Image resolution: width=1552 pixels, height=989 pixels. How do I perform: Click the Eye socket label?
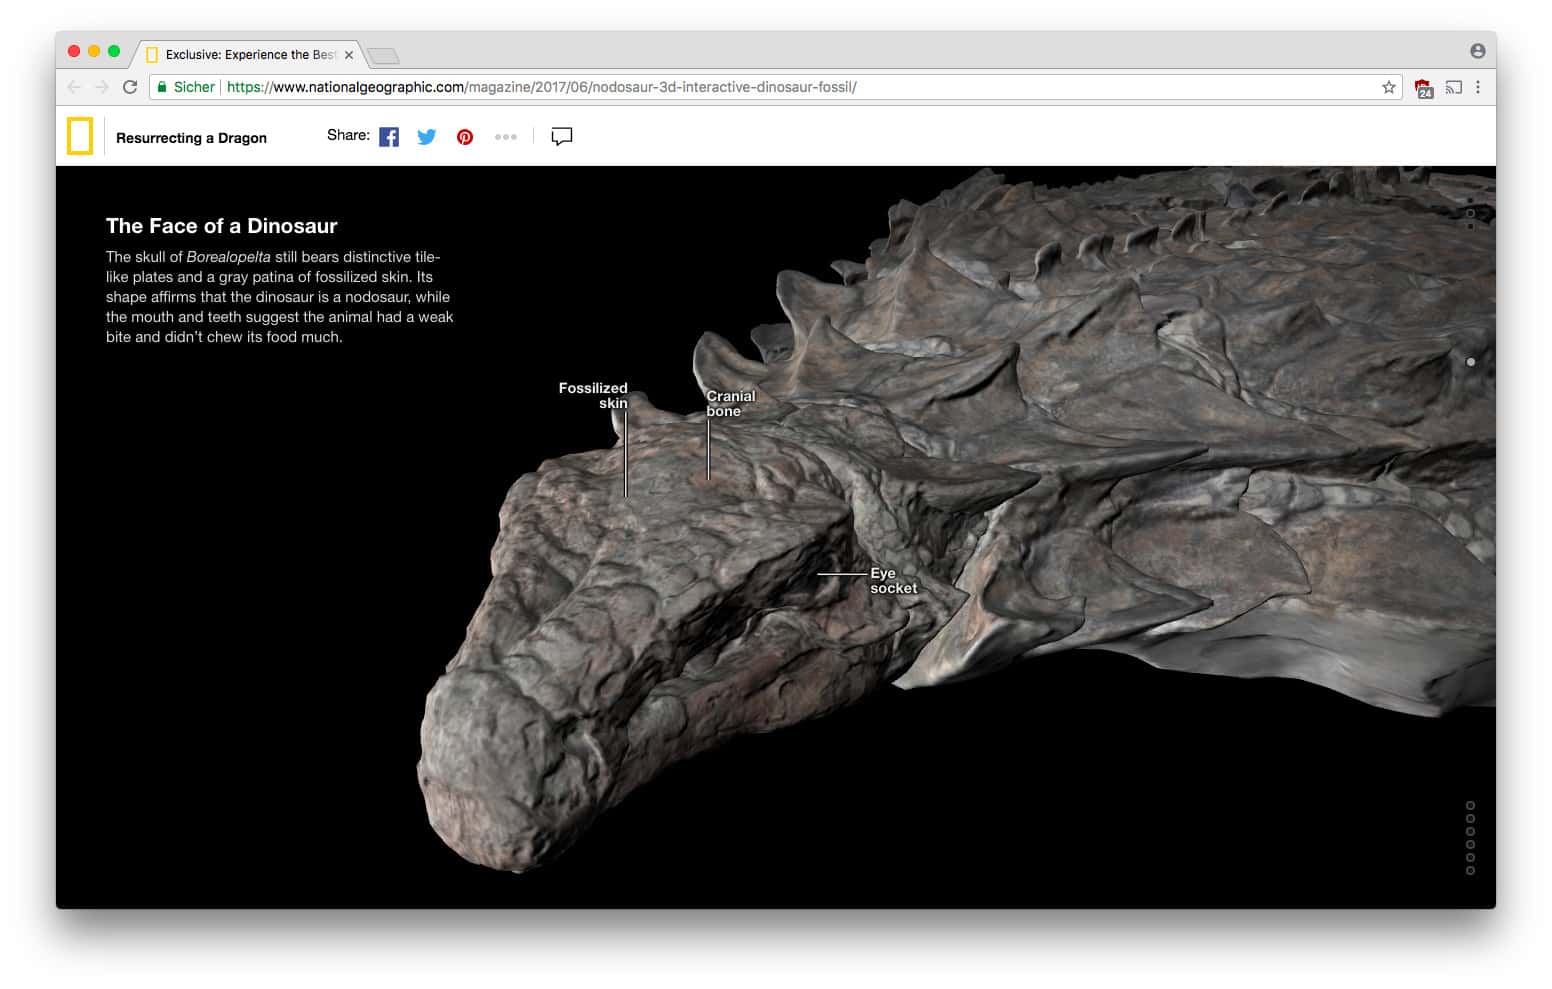pyautogui.click(x=892, y=581)
